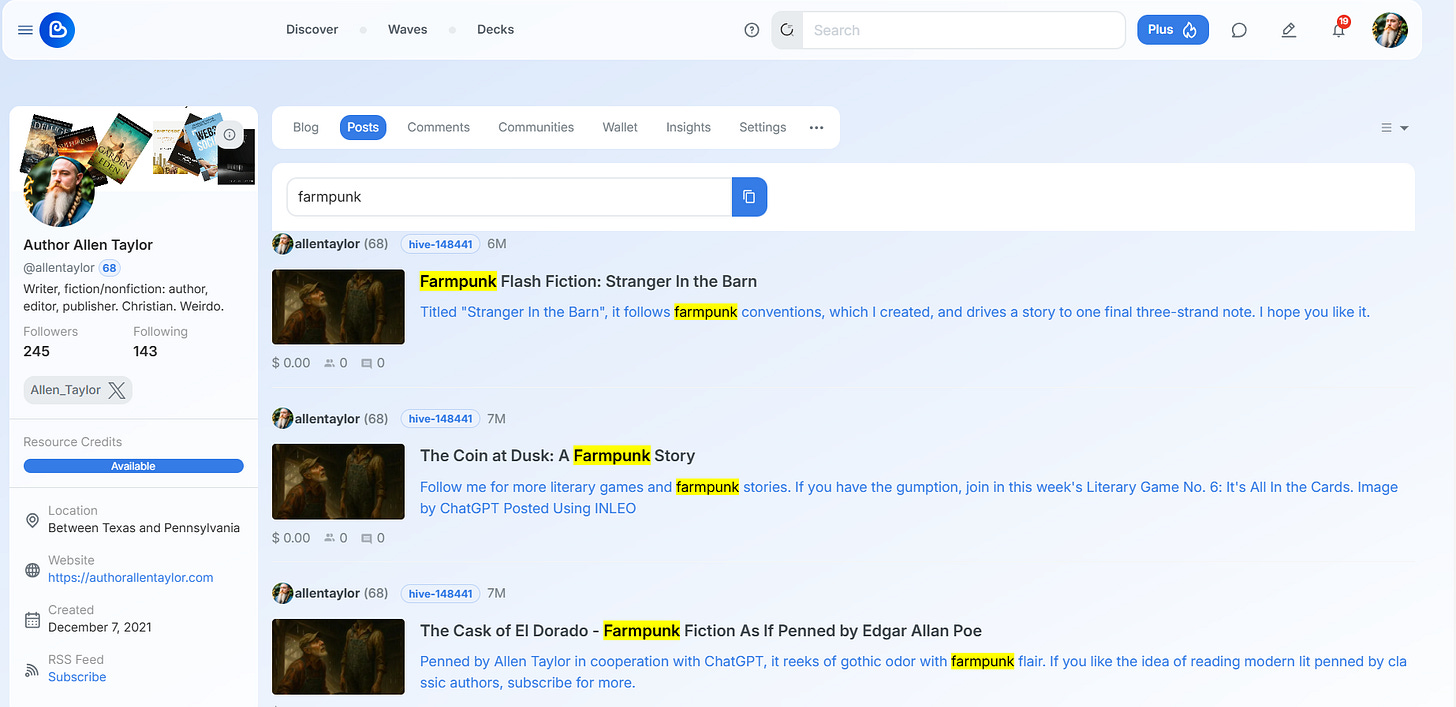The image size is (1456, 707).
Task: Open the help question-mark icon
Action: (752, 30)
